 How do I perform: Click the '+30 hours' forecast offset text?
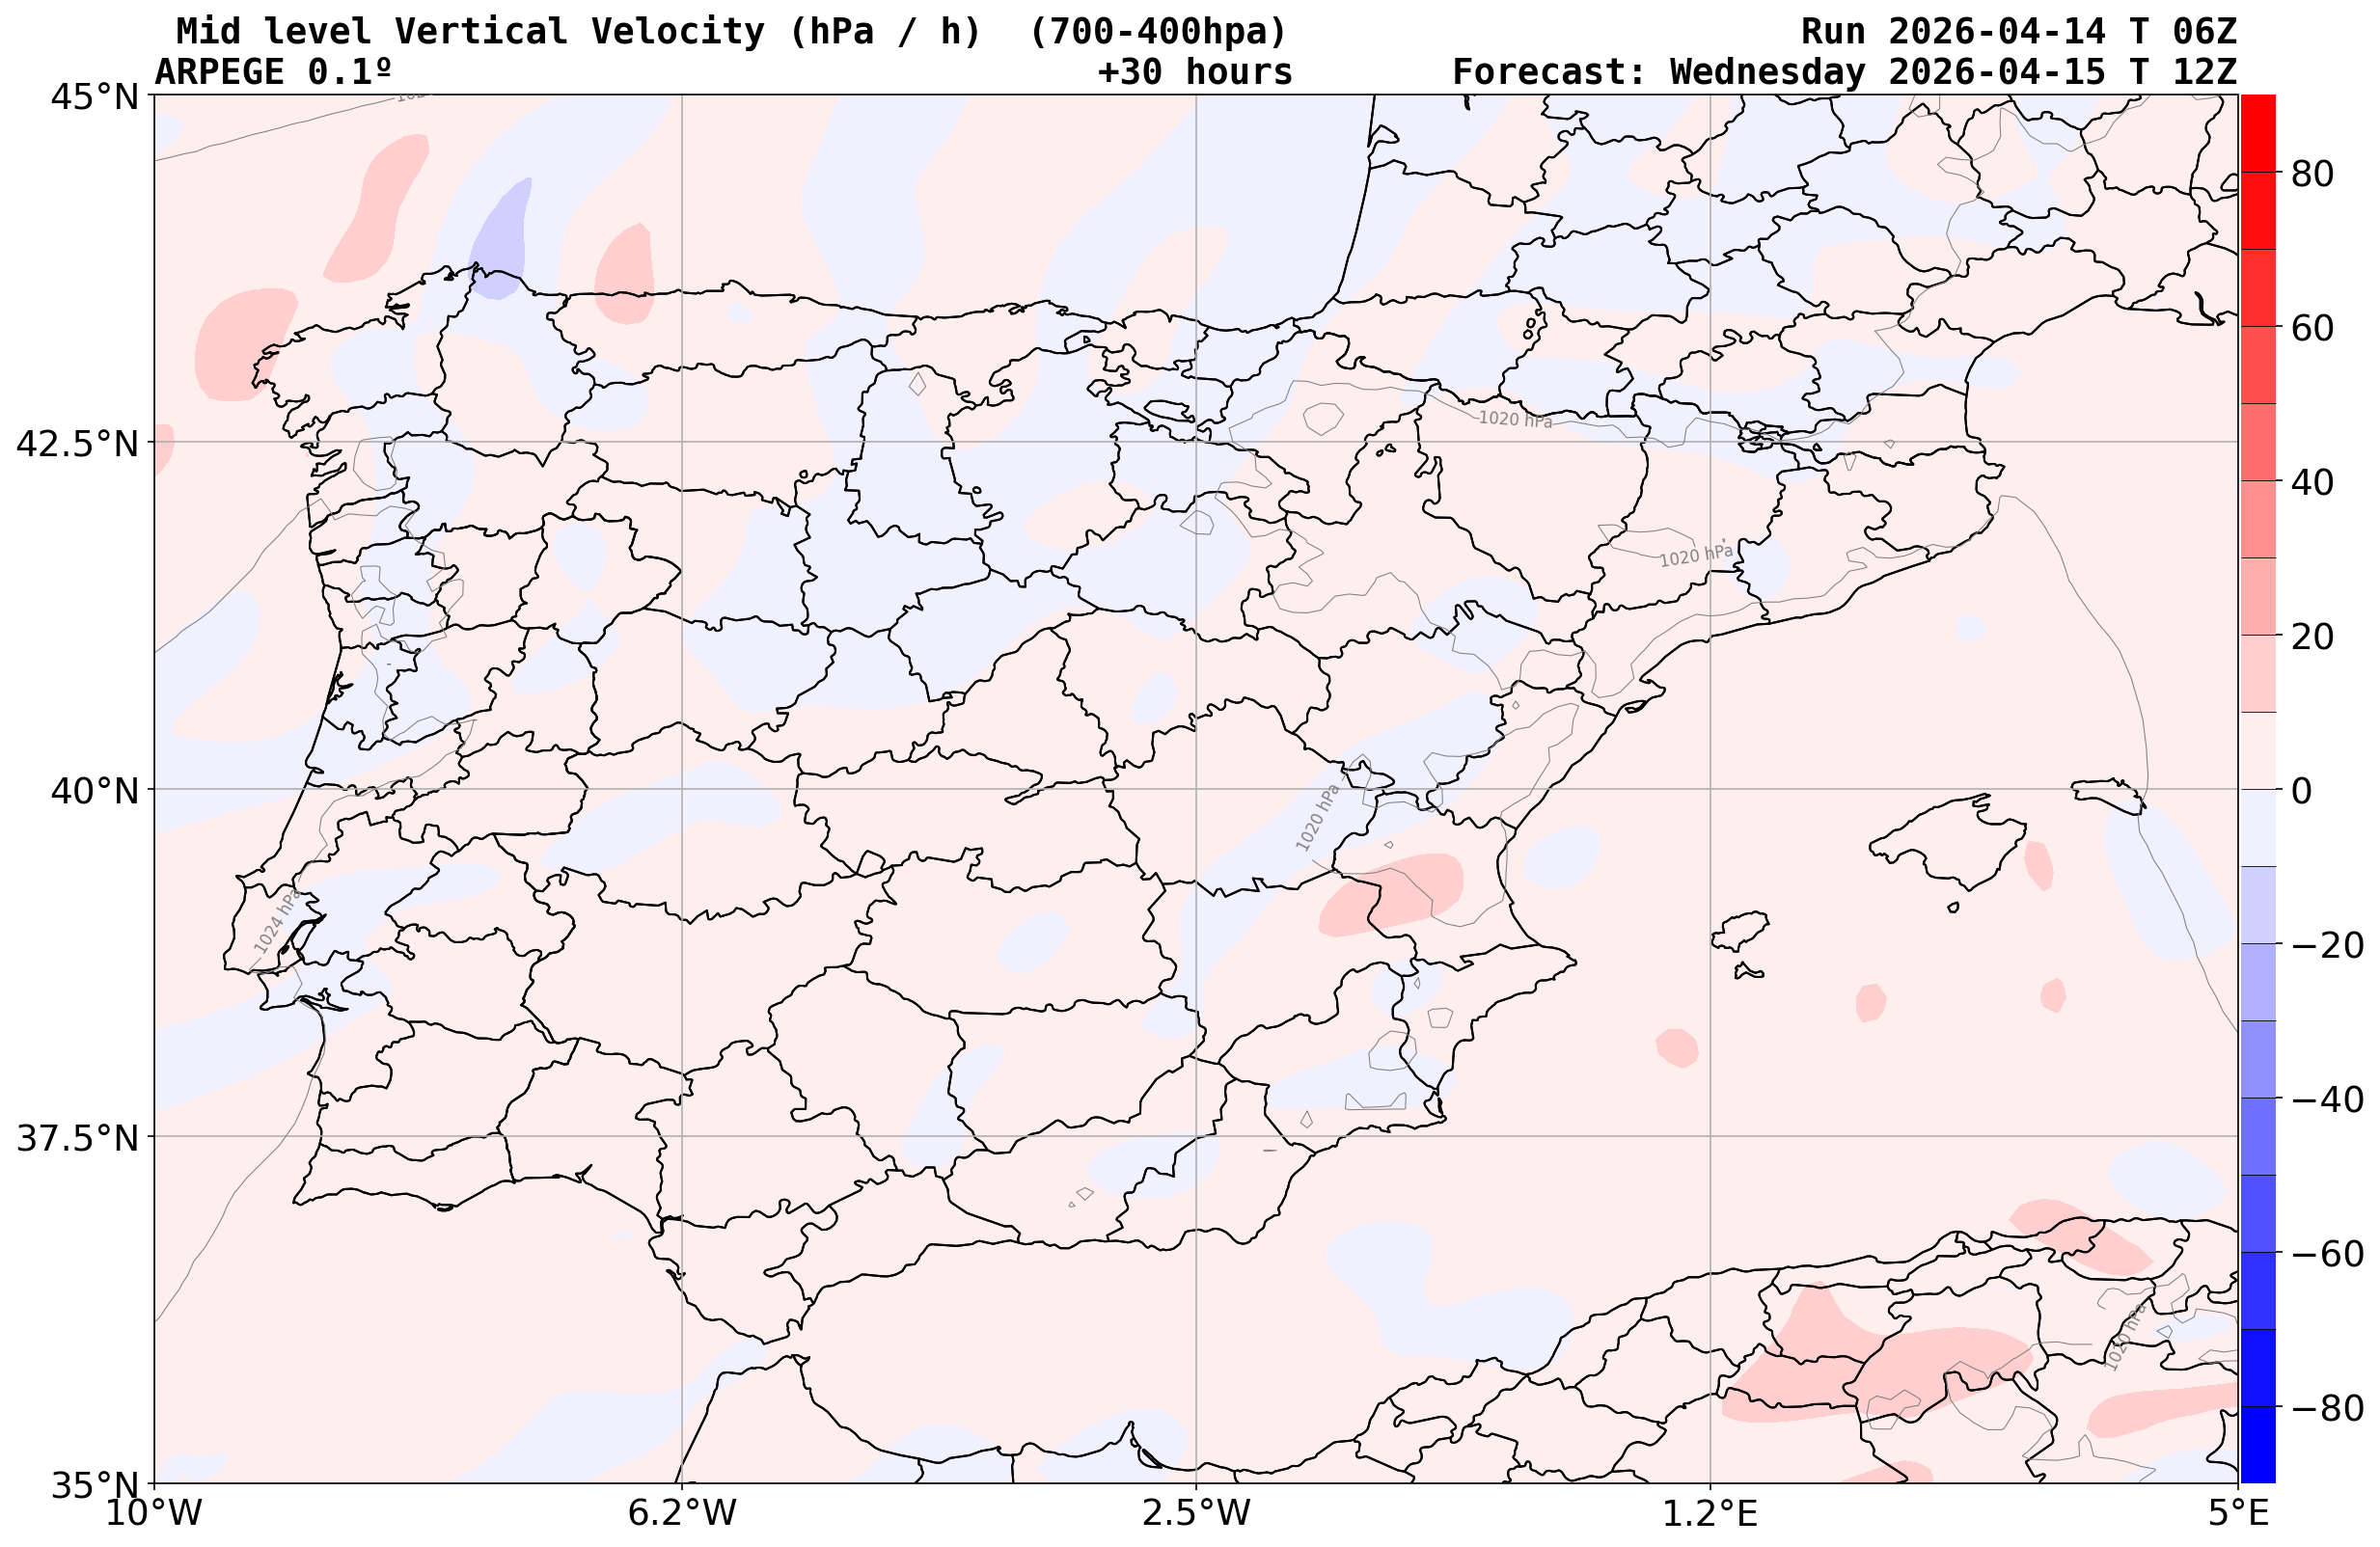[x=1194, y=72]
